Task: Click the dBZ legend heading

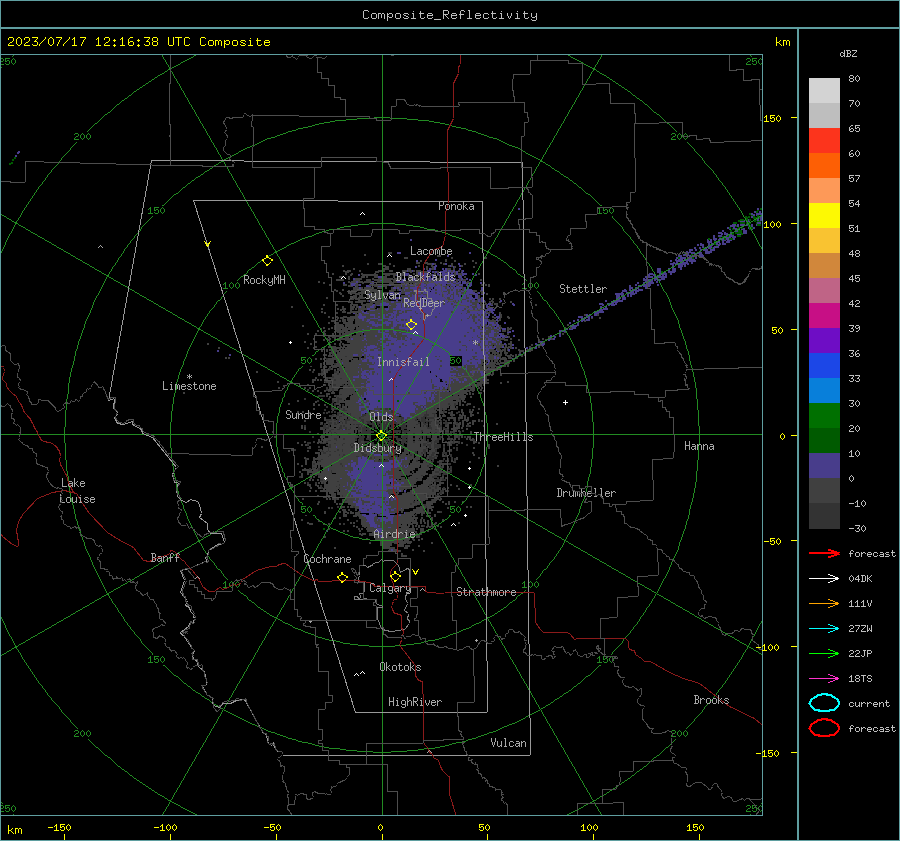Action: tap(848, 53)
